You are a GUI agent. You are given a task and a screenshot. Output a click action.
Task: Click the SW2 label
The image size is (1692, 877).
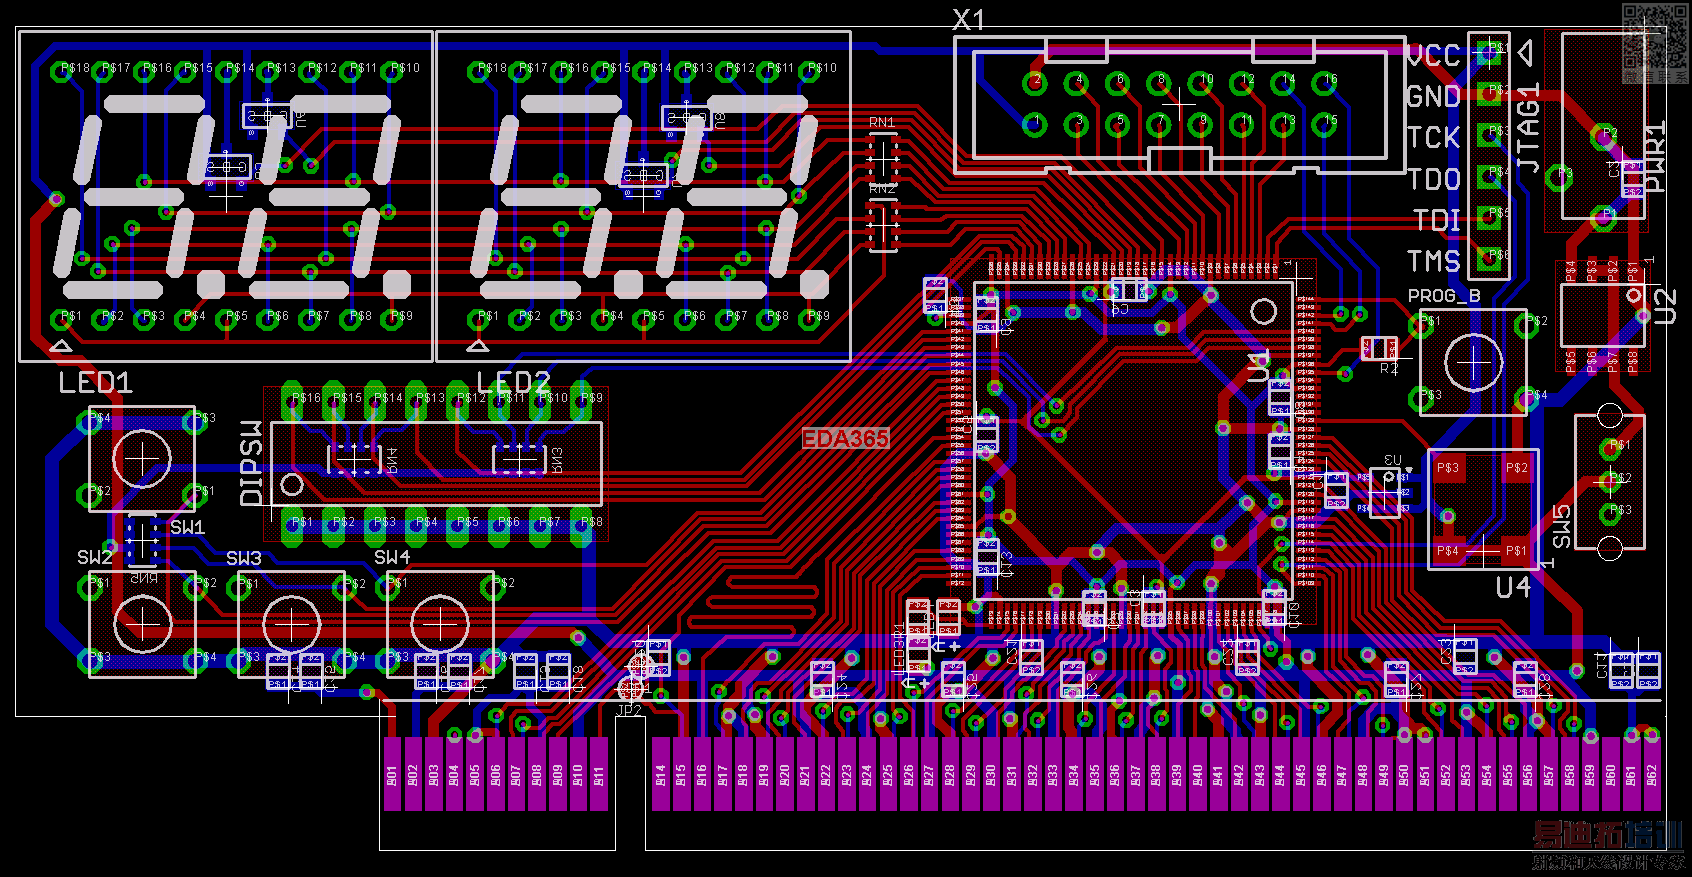(95, 557)
